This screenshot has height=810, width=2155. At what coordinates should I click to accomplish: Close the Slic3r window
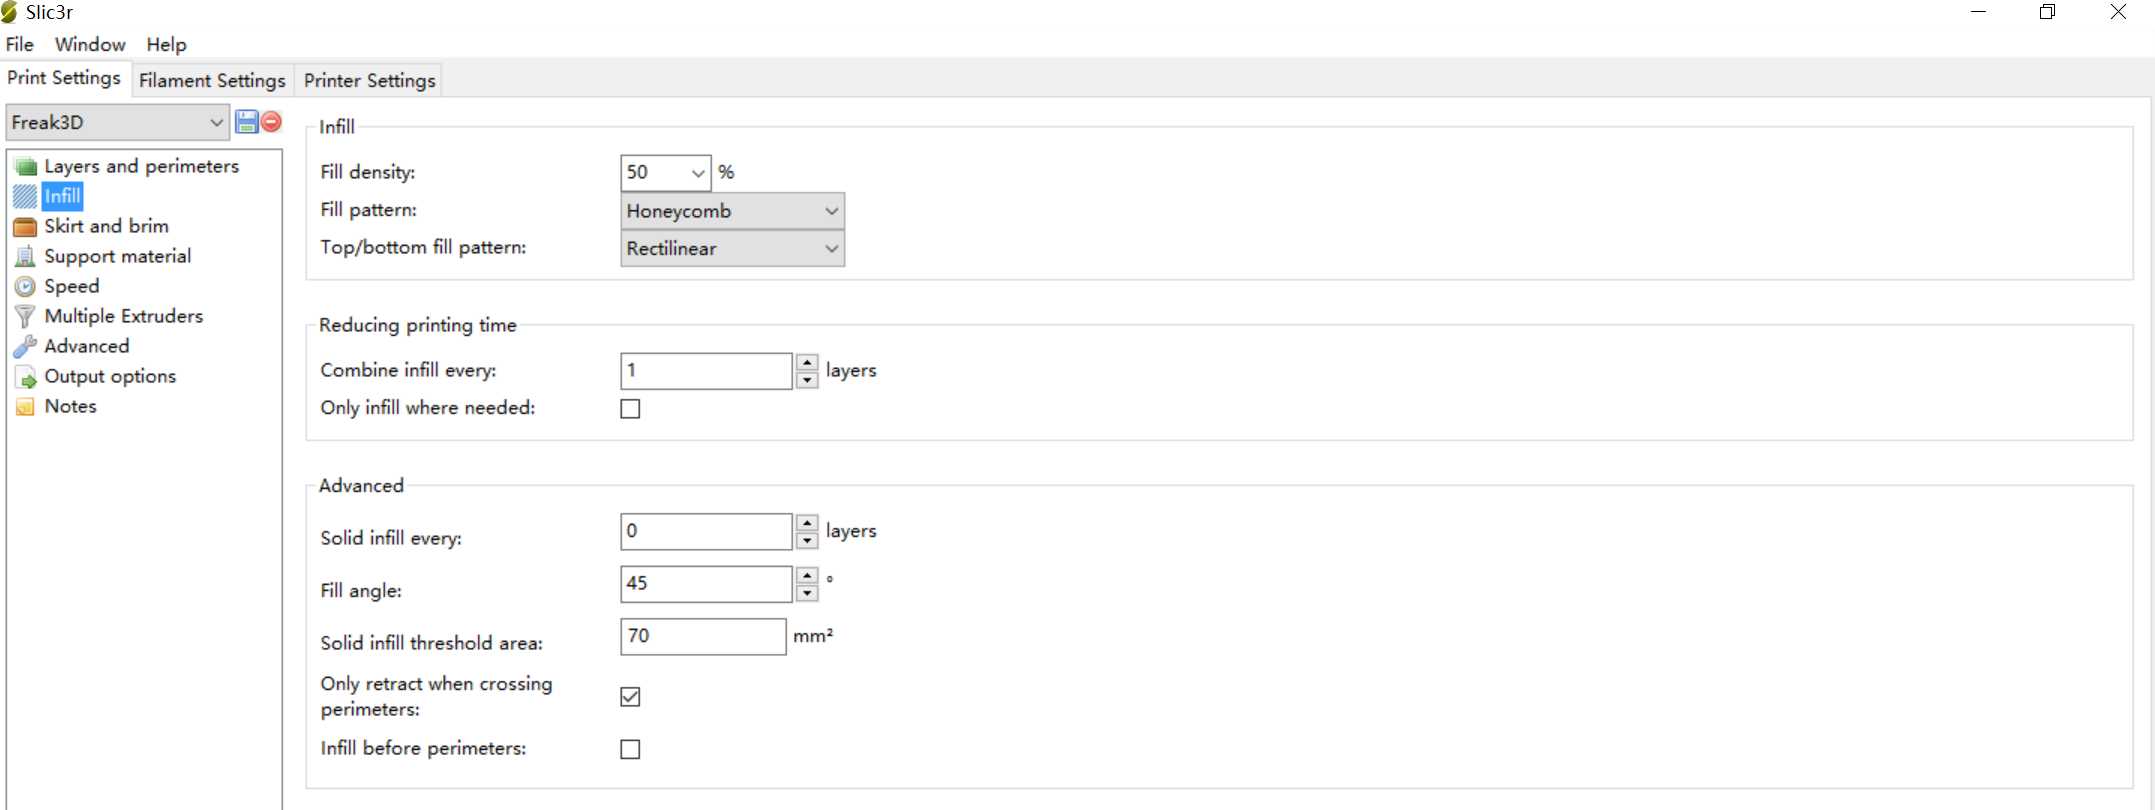click(x=2118, y=12)
